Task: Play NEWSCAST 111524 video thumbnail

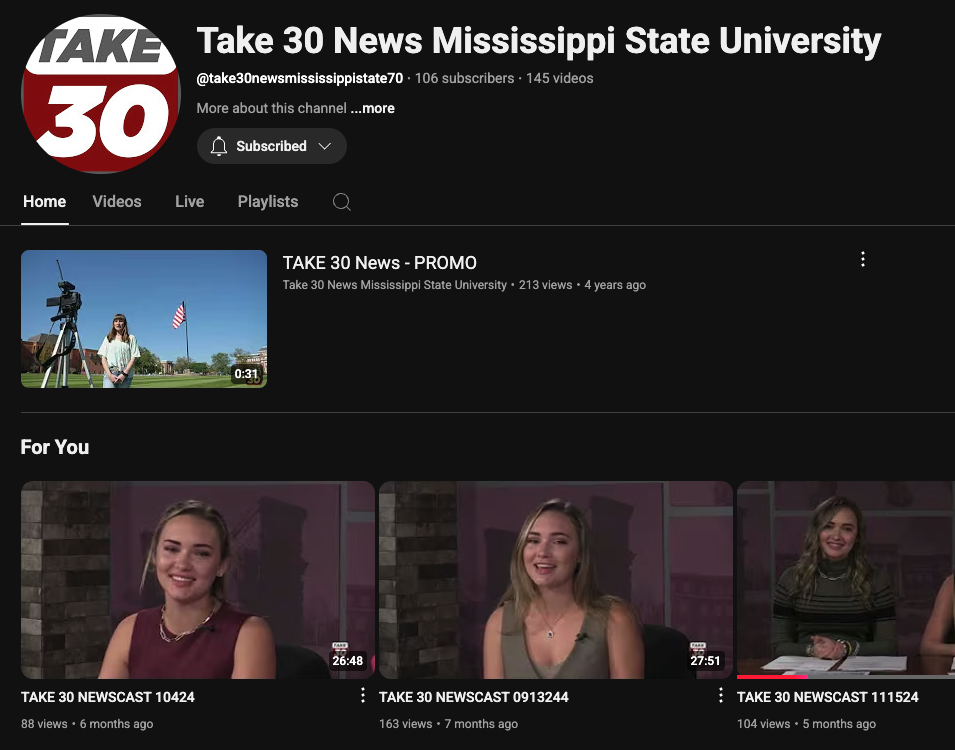Action: (x=846, y=580)
